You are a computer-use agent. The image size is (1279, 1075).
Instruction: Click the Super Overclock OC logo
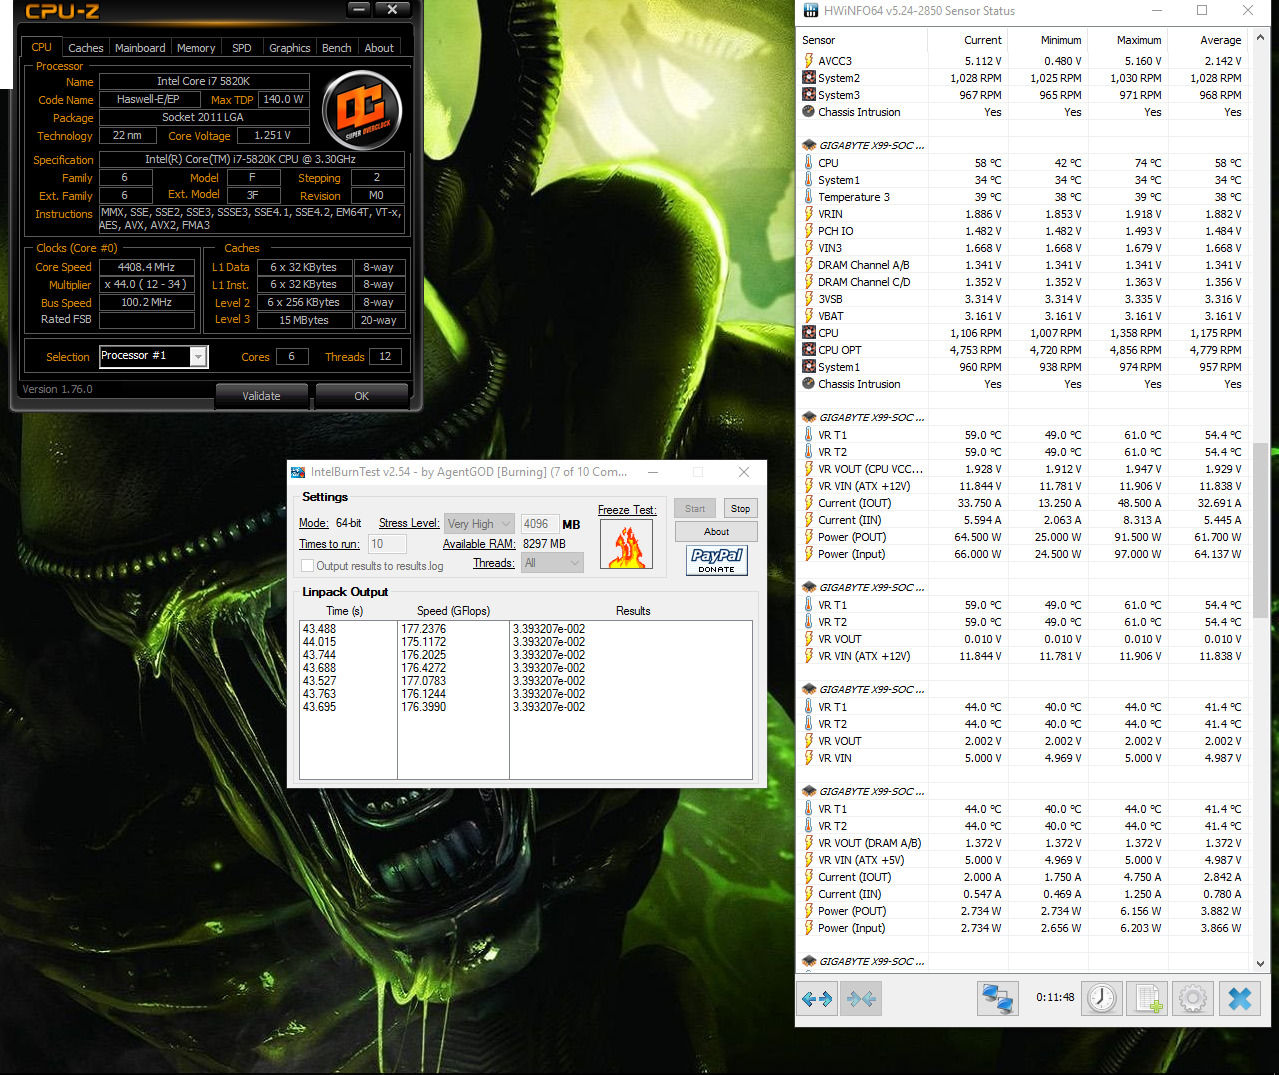[361, 110]
